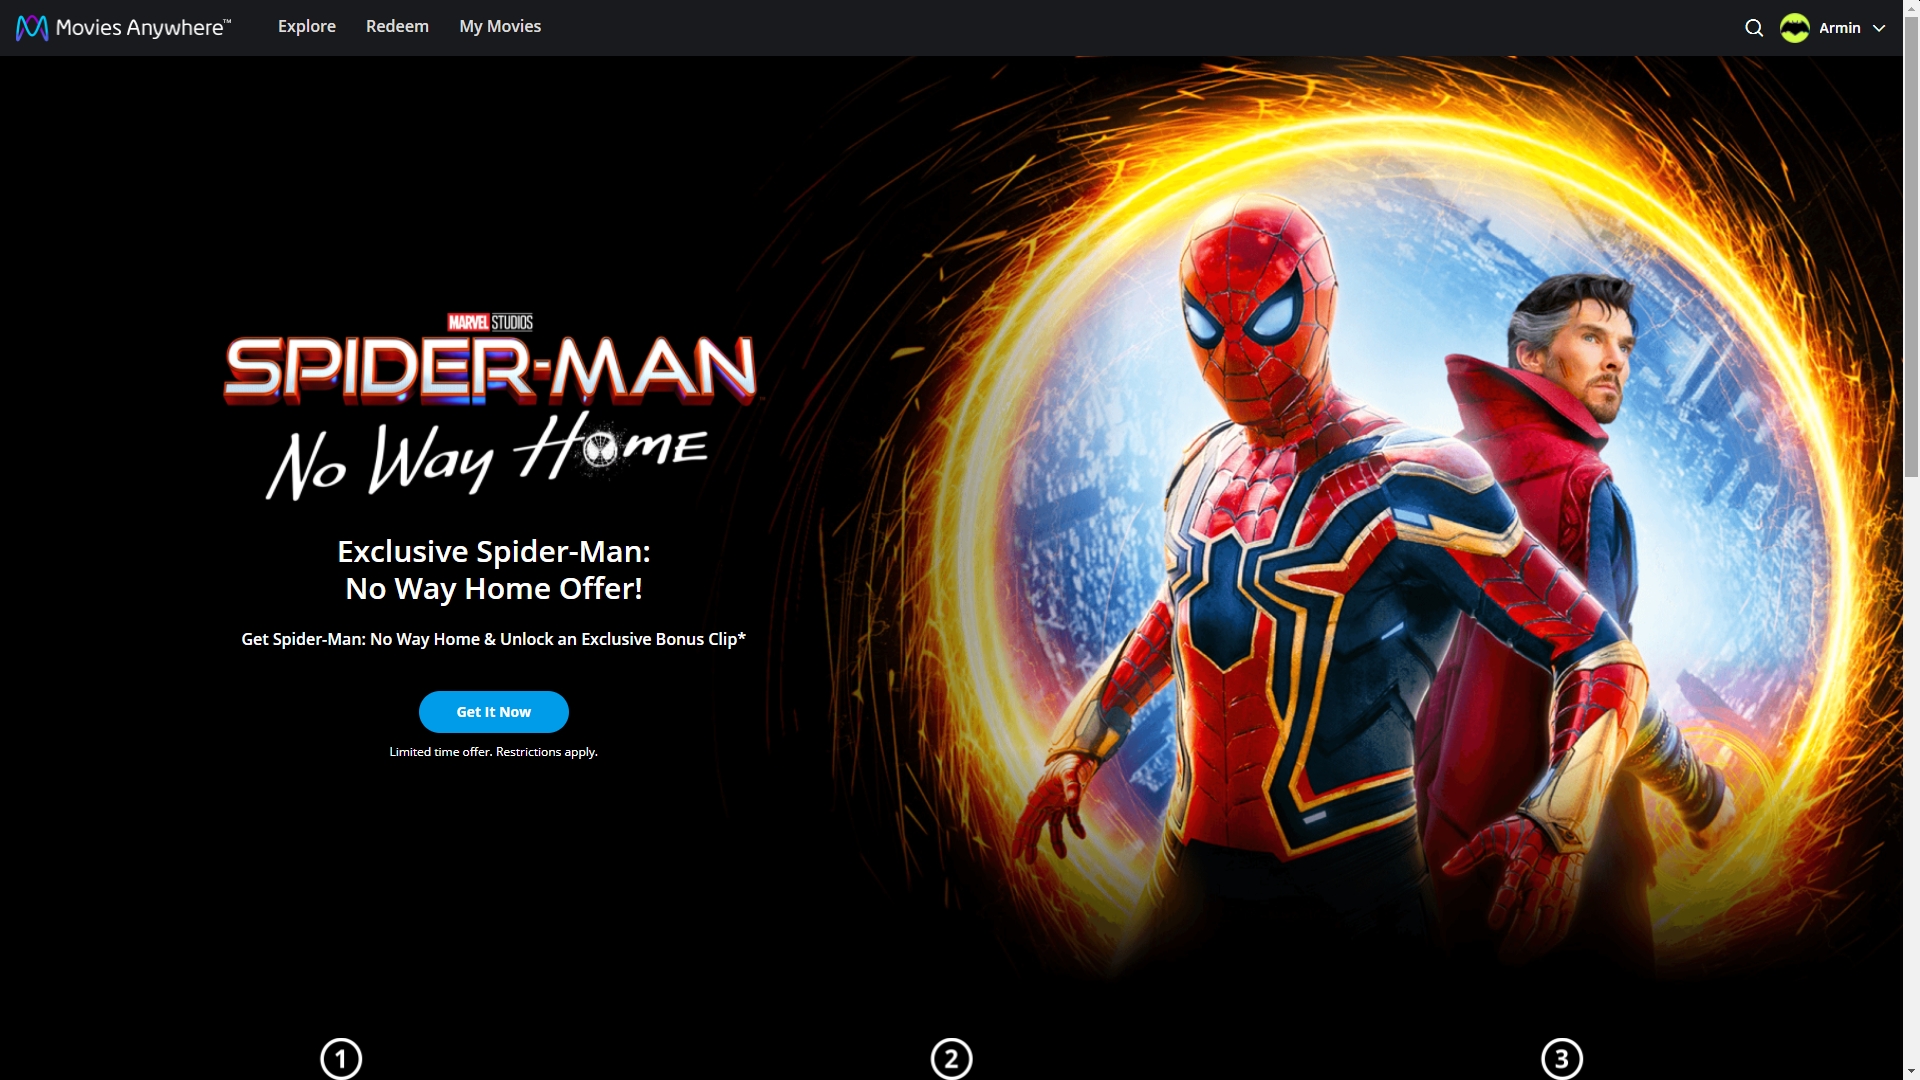Click the Movies Anywhere wordmark text

click(x=143, y=28)
